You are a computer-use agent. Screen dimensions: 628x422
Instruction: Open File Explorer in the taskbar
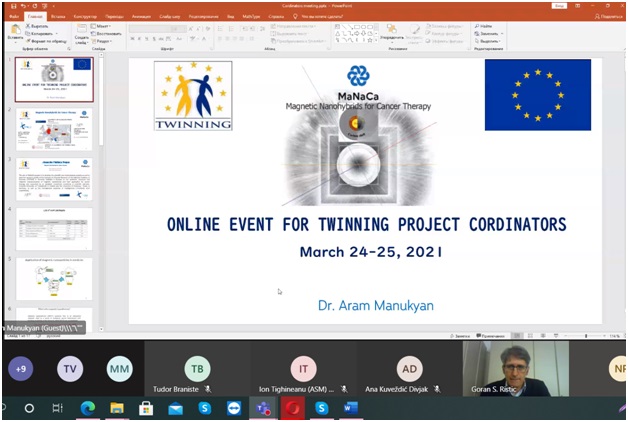click(116, 409)
